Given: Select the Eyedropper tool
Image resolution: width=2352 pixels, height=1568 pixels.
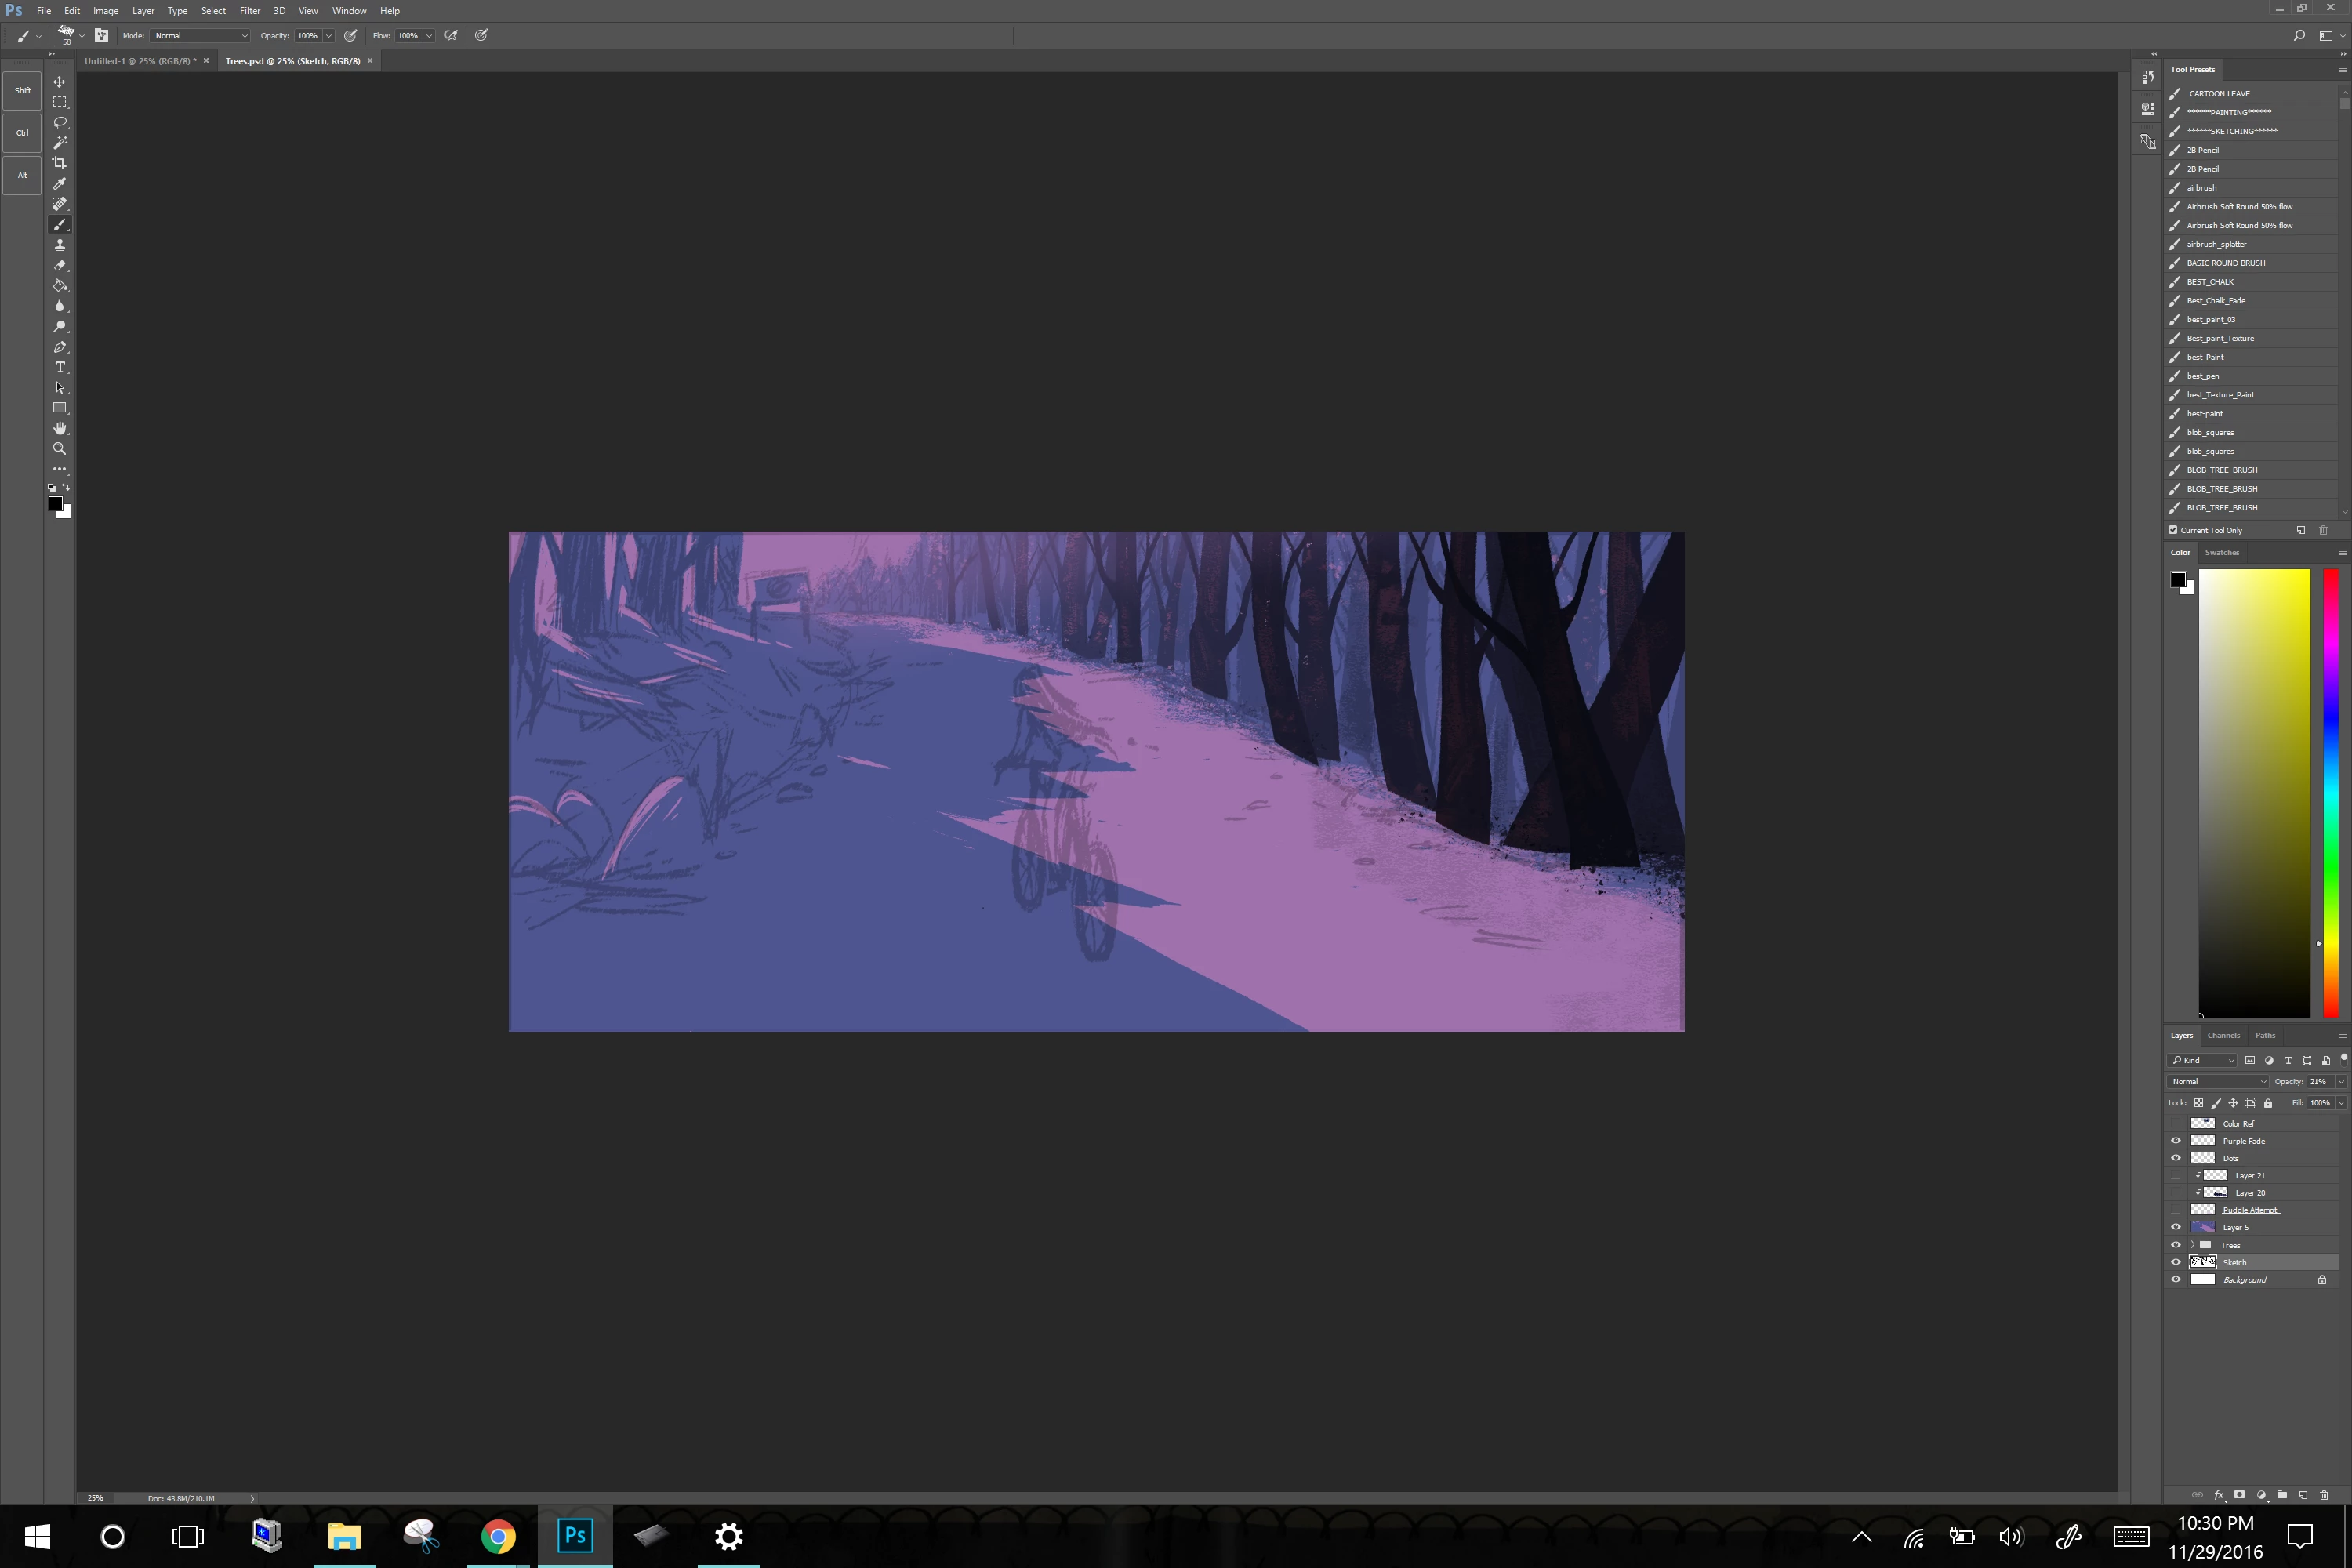Looking at the screenshot, I should [x=59, y=184].
